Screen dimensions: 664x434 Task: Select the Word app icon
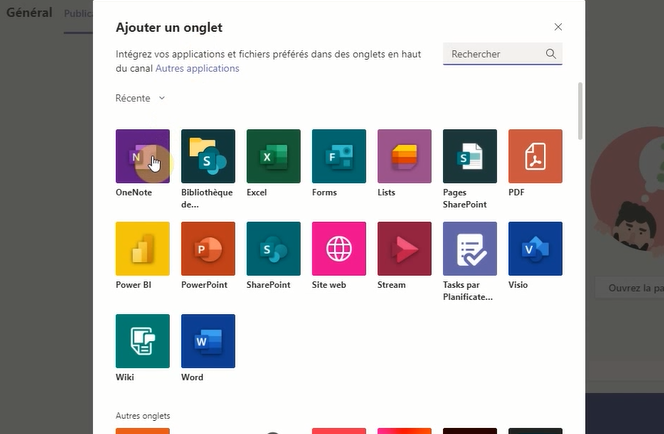pyautogui.click(x=208, y=341)
